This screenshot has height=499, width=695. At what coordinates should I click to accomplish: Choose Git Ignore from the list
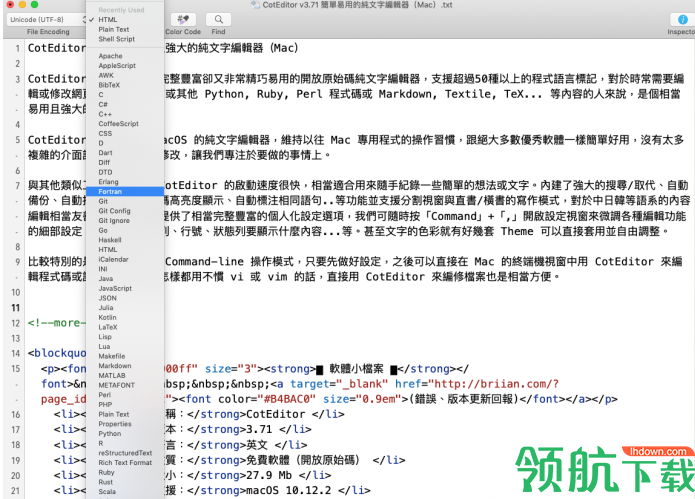click(x=114, y=221)
